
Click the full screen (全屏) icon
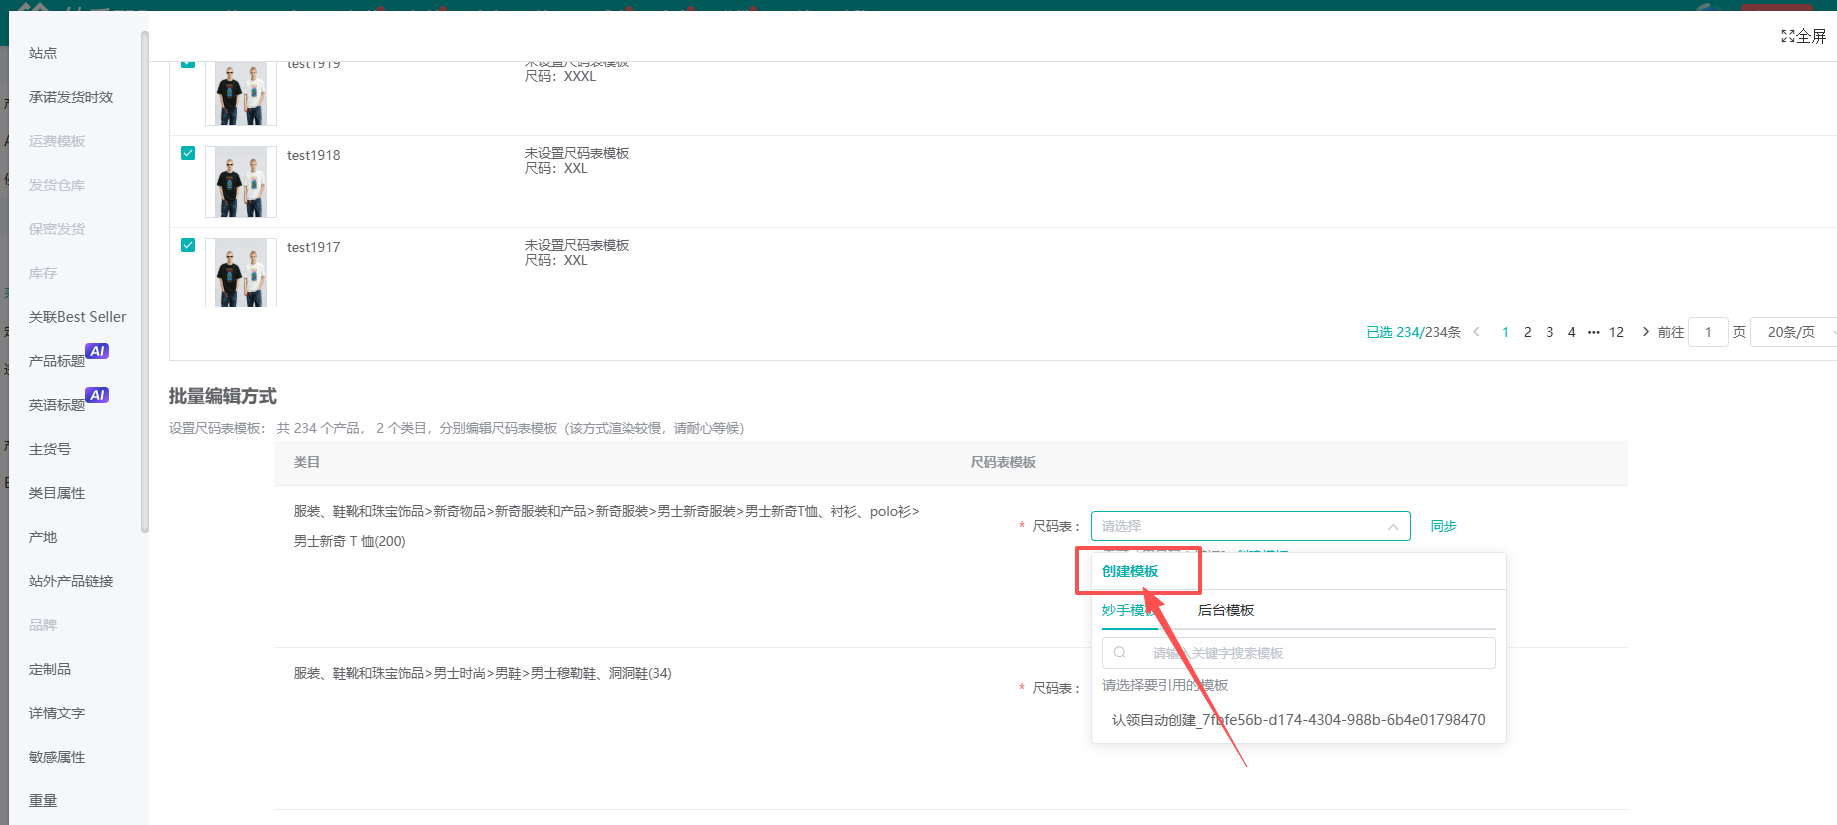(x=1787, y=37)
